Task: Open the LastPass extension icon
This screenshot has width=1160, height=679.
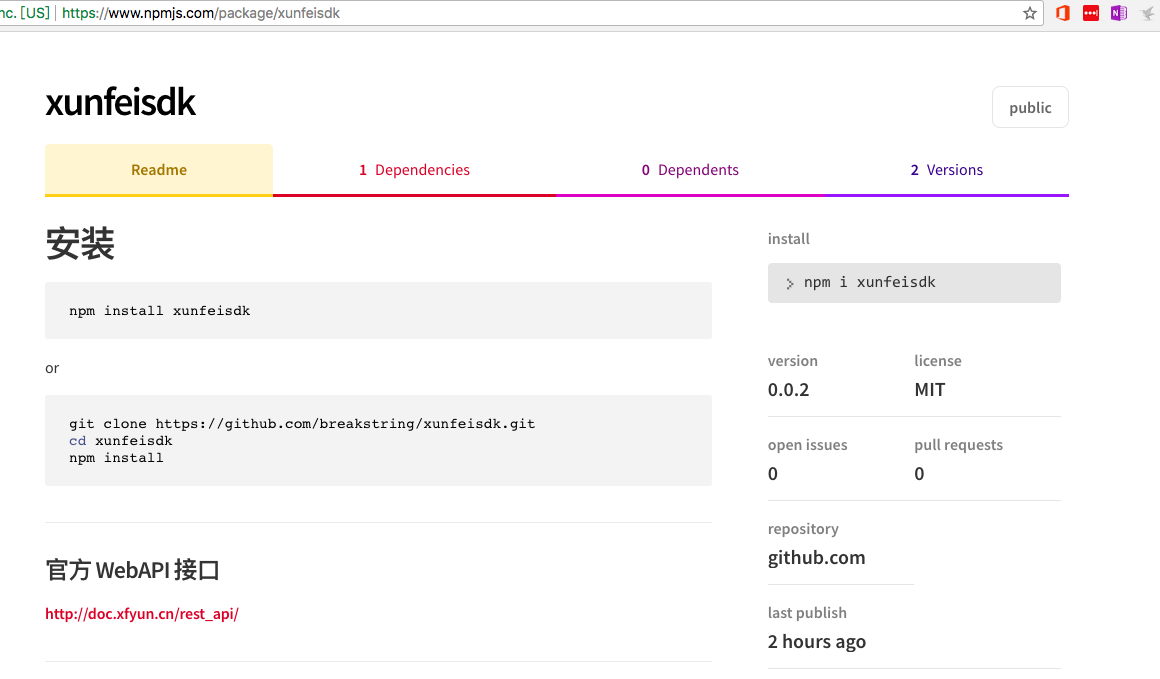Action: click(1091, 13)
